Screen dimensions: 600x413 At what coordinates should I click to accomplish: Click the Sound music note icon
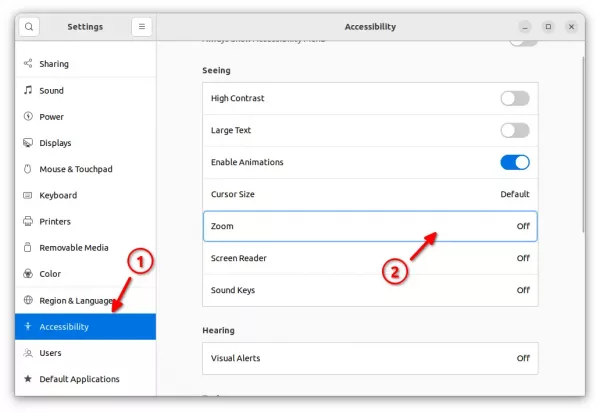pos(28,90)
